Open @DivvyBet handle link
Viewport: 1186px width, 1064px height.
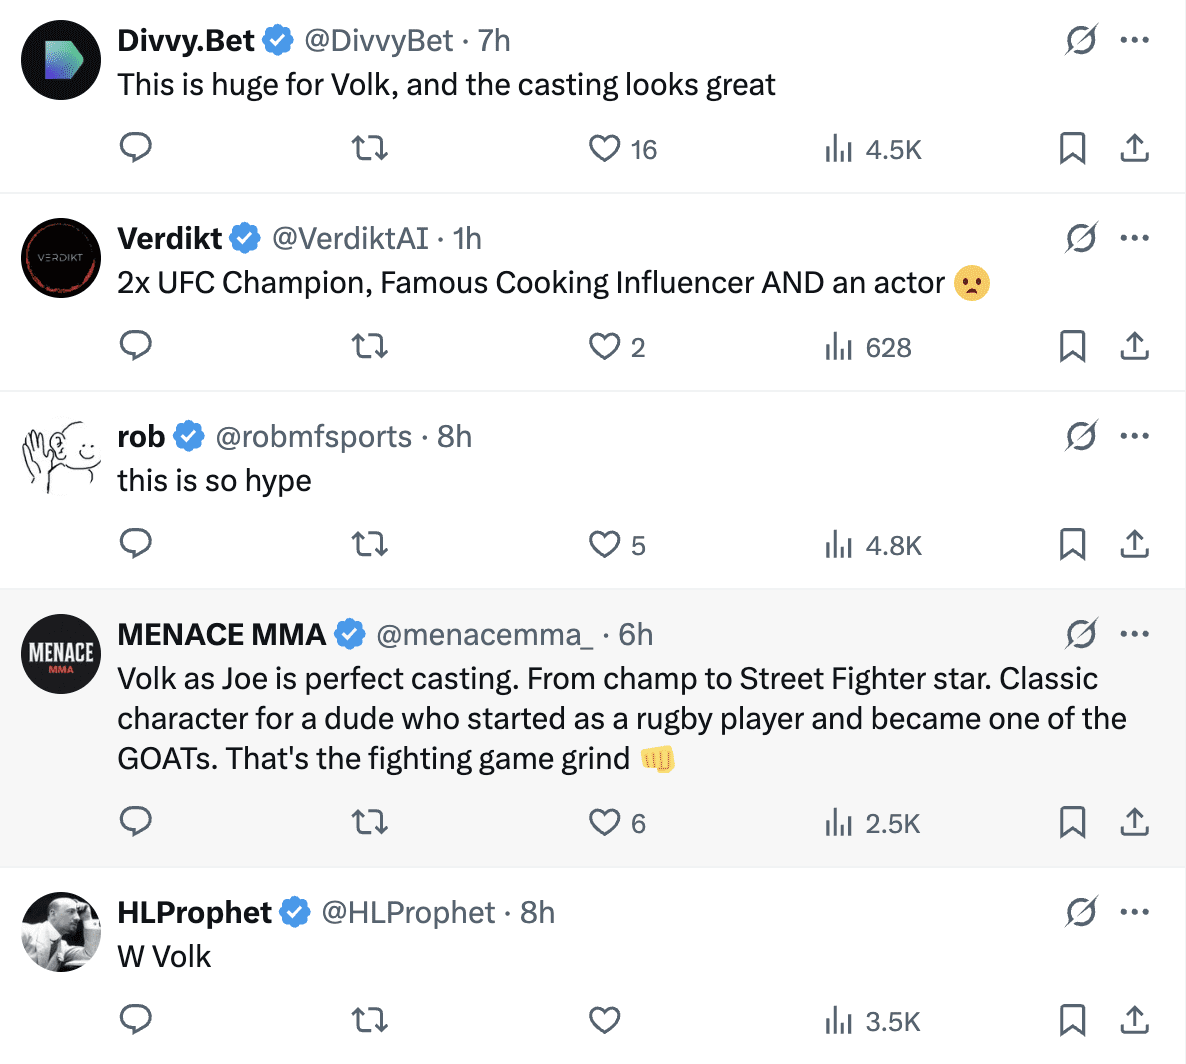(x=378, y=40)
